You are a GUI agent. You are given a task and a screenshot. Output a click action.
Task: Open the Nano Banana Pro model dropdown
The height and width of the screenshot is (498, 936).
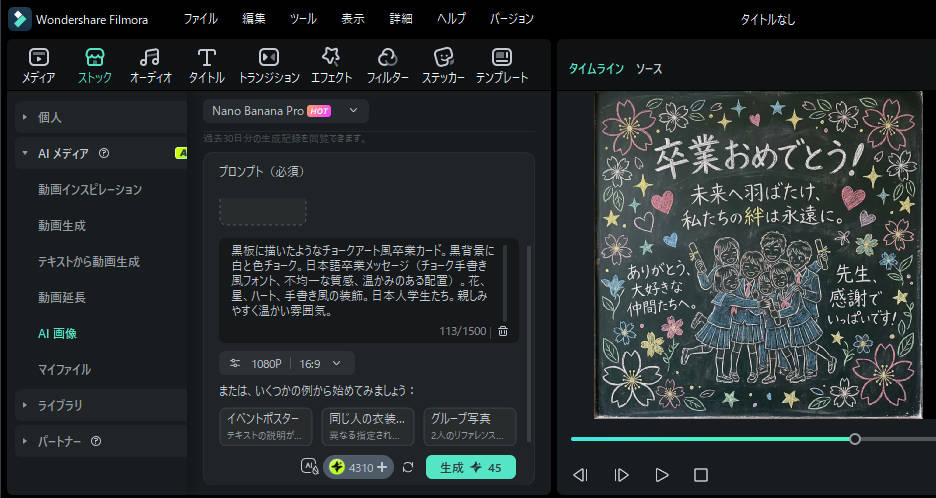tap(286, 111)
